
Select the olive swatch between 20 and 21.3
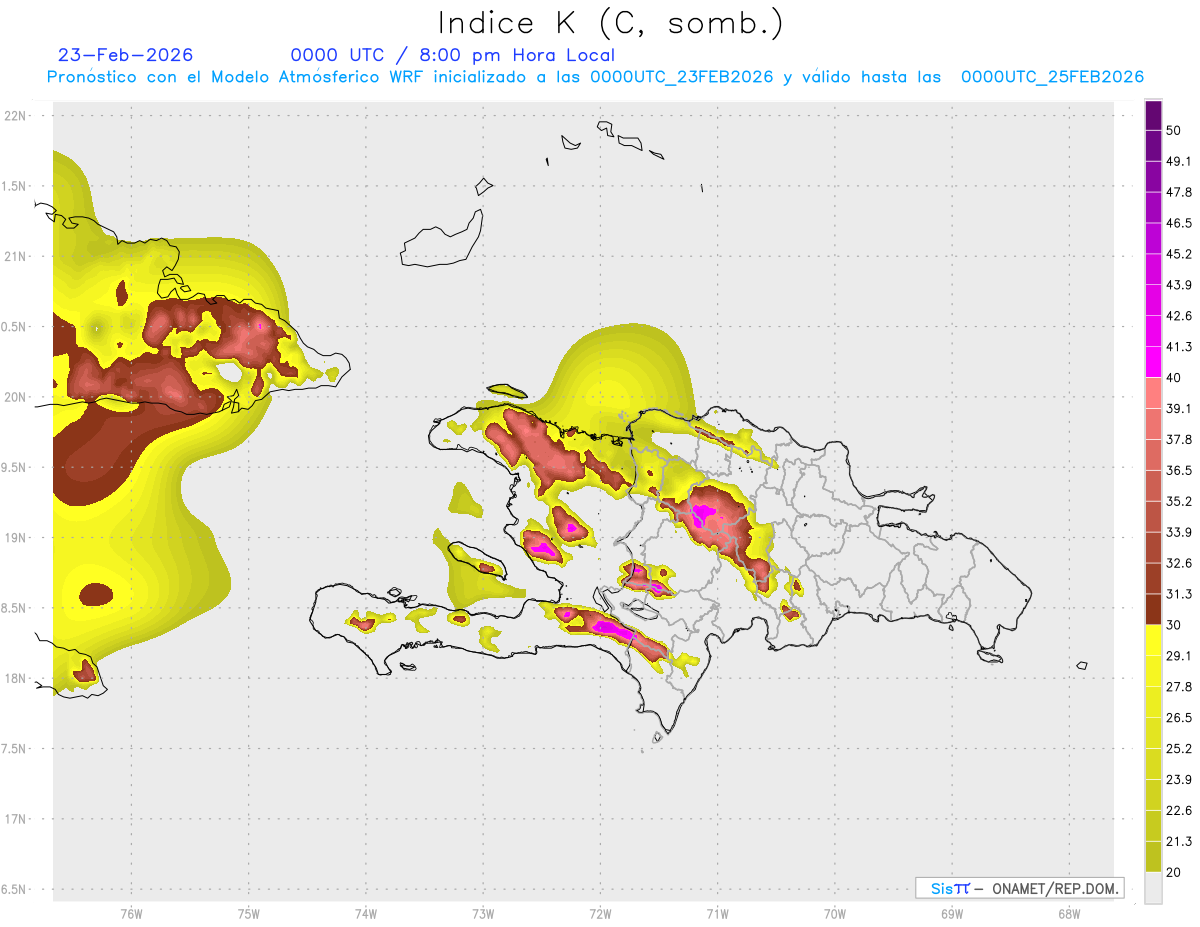(1153, 856)
